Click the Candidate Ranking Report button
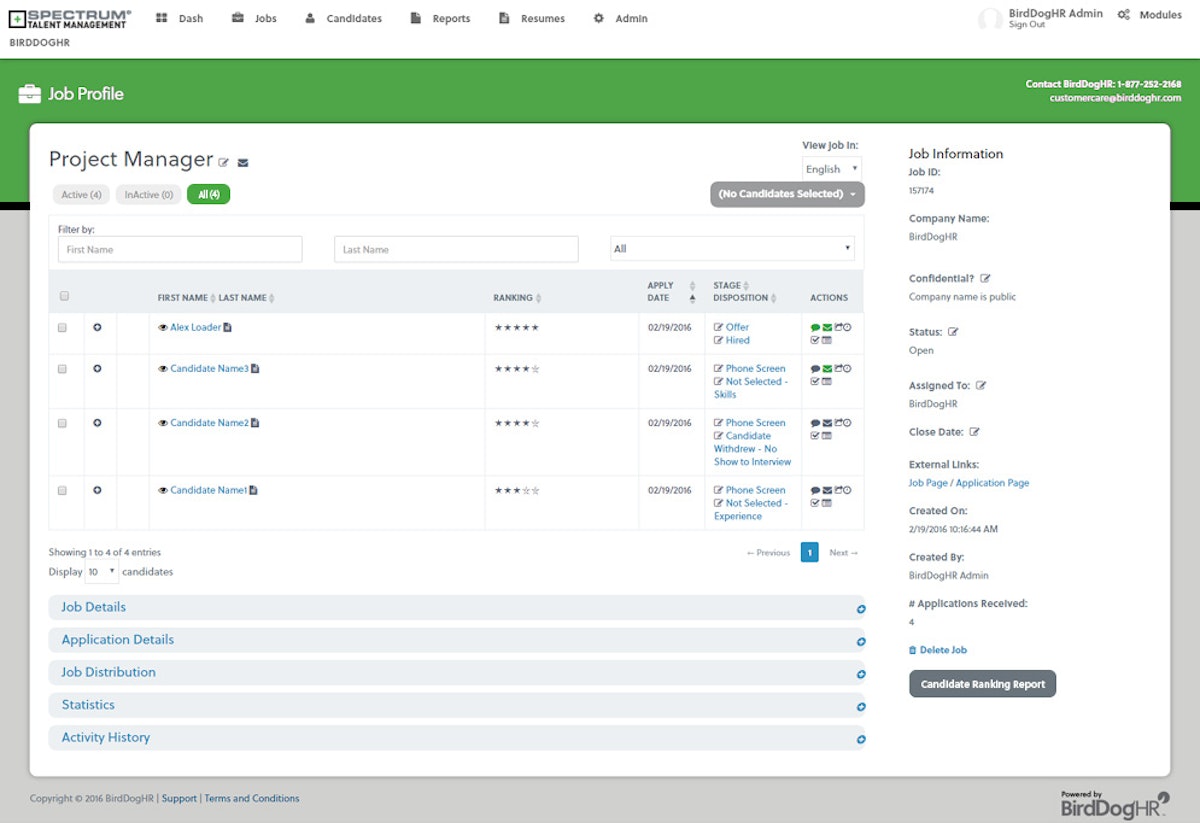The height and width of the screenshot is (823, 1200). [x=982, y=684]
